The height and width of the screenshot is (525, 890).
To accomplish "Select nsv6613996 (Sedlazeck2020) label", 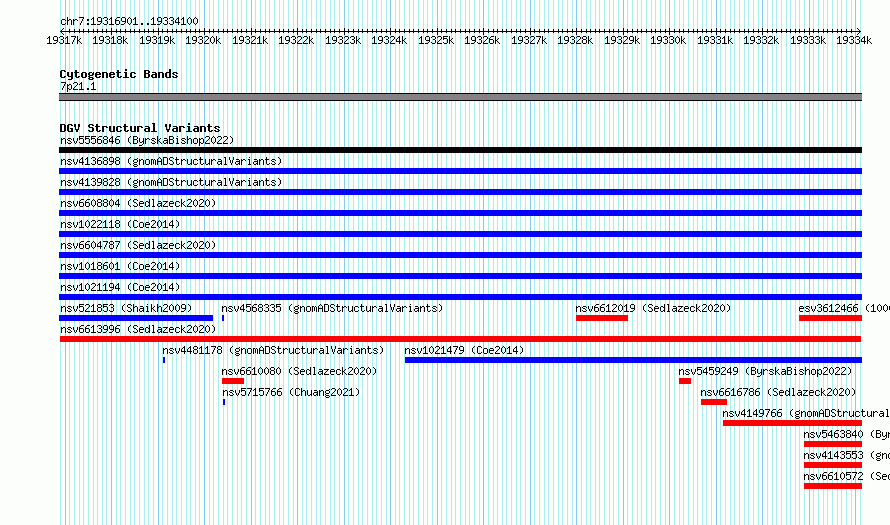I will [x=138, y=329].
